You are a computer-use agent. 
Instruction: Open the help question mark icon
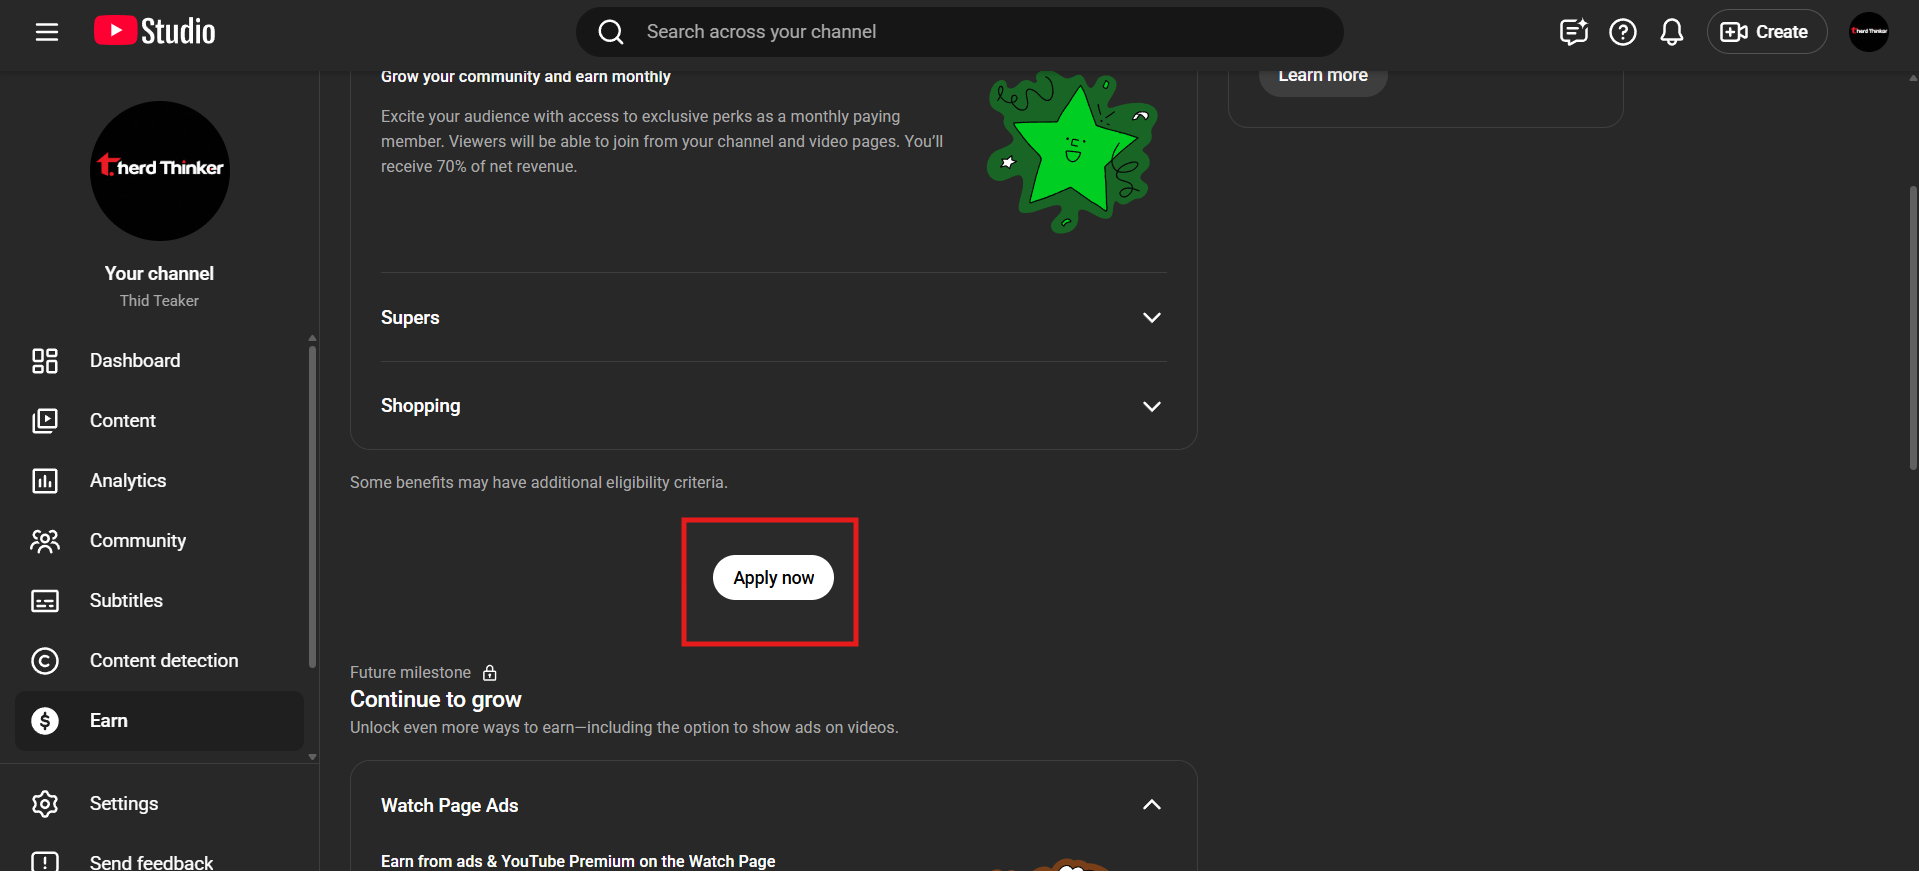[x=1622, y=32]
